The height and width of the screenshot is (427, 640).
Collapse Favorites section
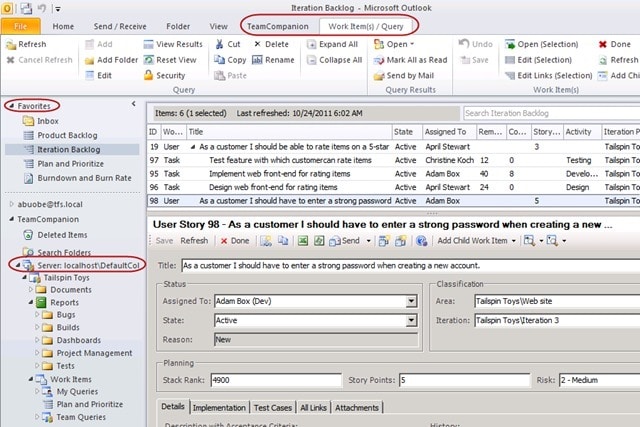[12, 106]
